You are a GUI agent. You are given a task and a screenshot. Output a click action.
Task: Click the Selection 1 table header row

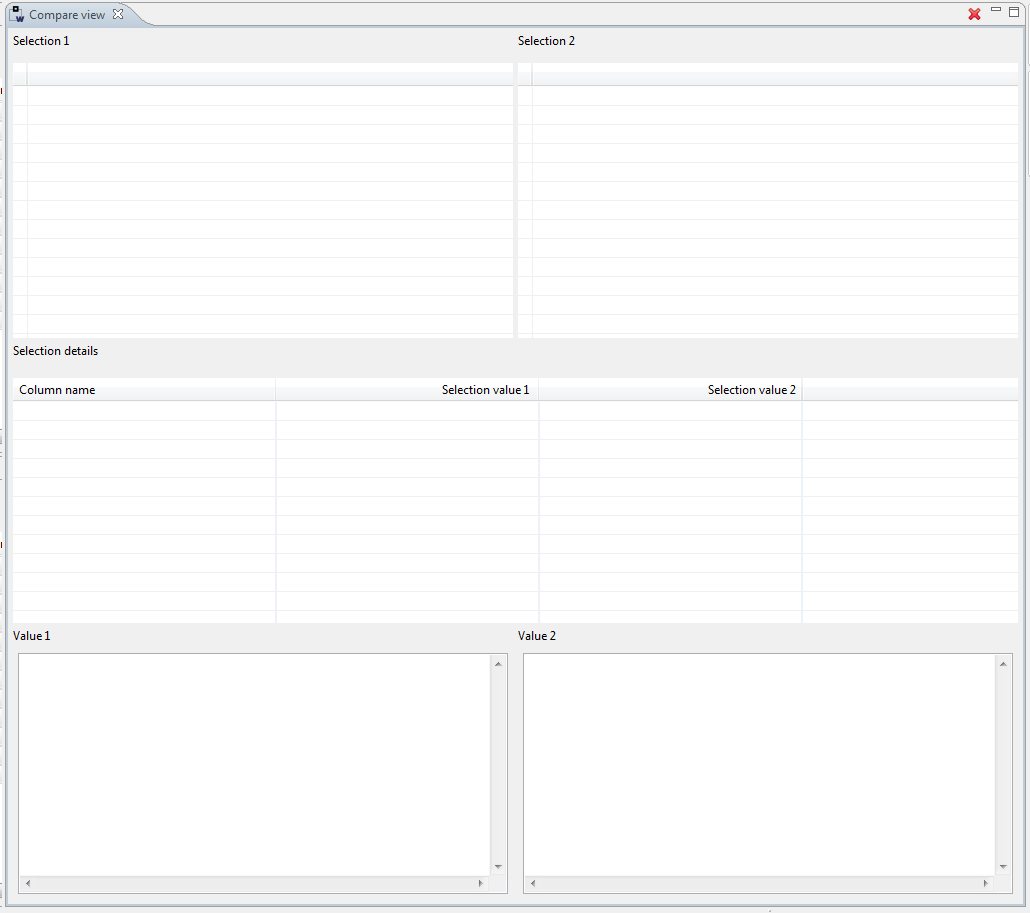pos(269,75)
